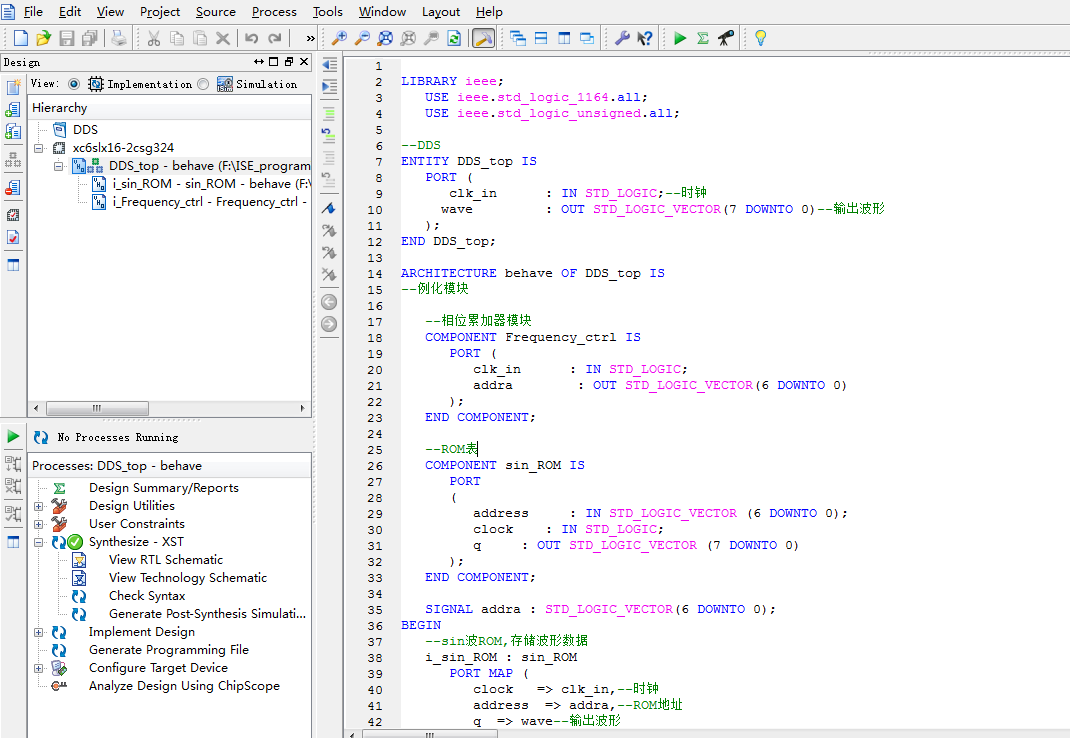Click the Hierarchy panel horizontal scrollbar
The height and width of the screenshot is (738, 1070).
pyautogui.click(x=98, y=408)
